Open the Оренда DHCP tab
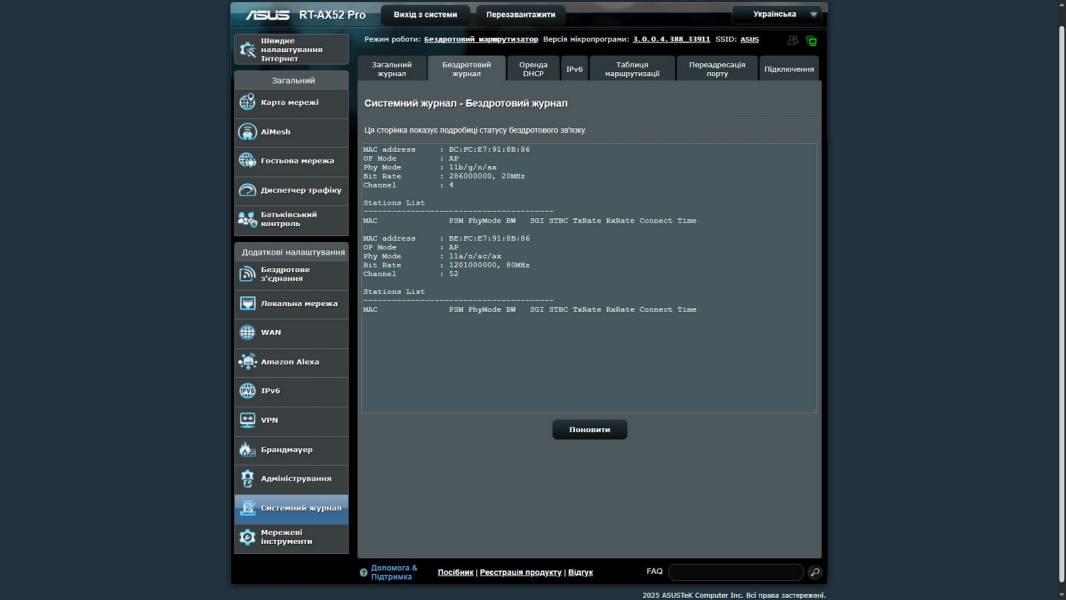1066x600 pixels. pos(533,68)
